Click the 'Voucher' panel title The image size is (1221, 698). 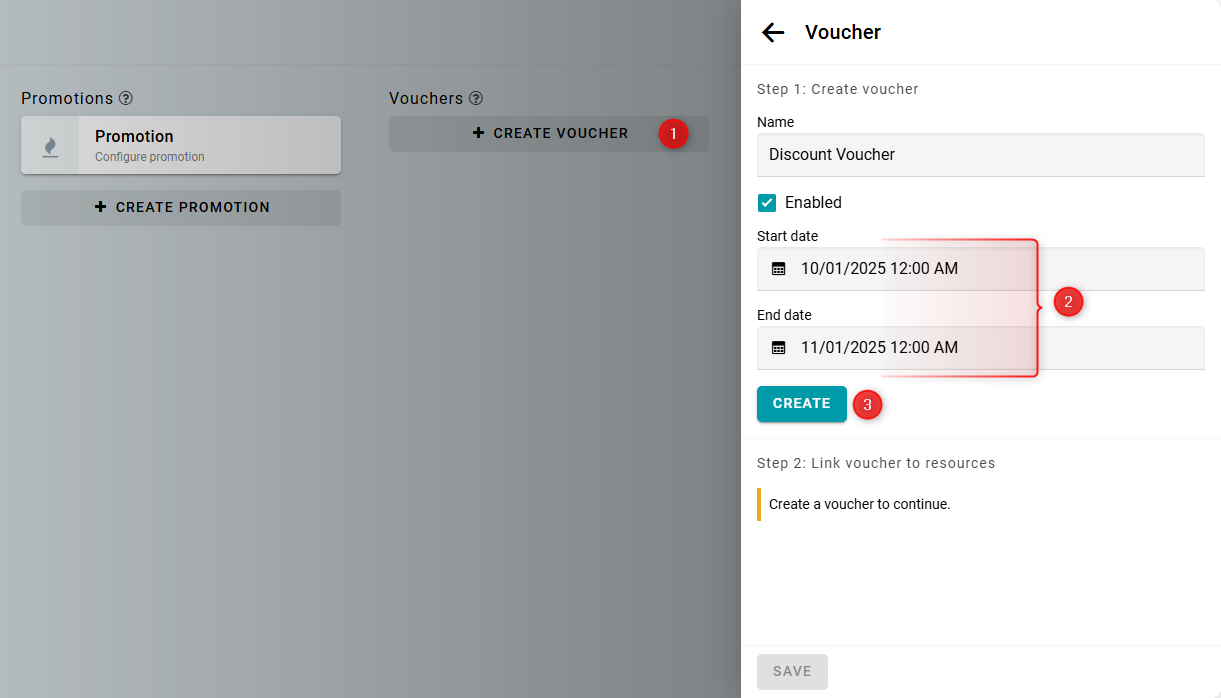pos(843,32)
